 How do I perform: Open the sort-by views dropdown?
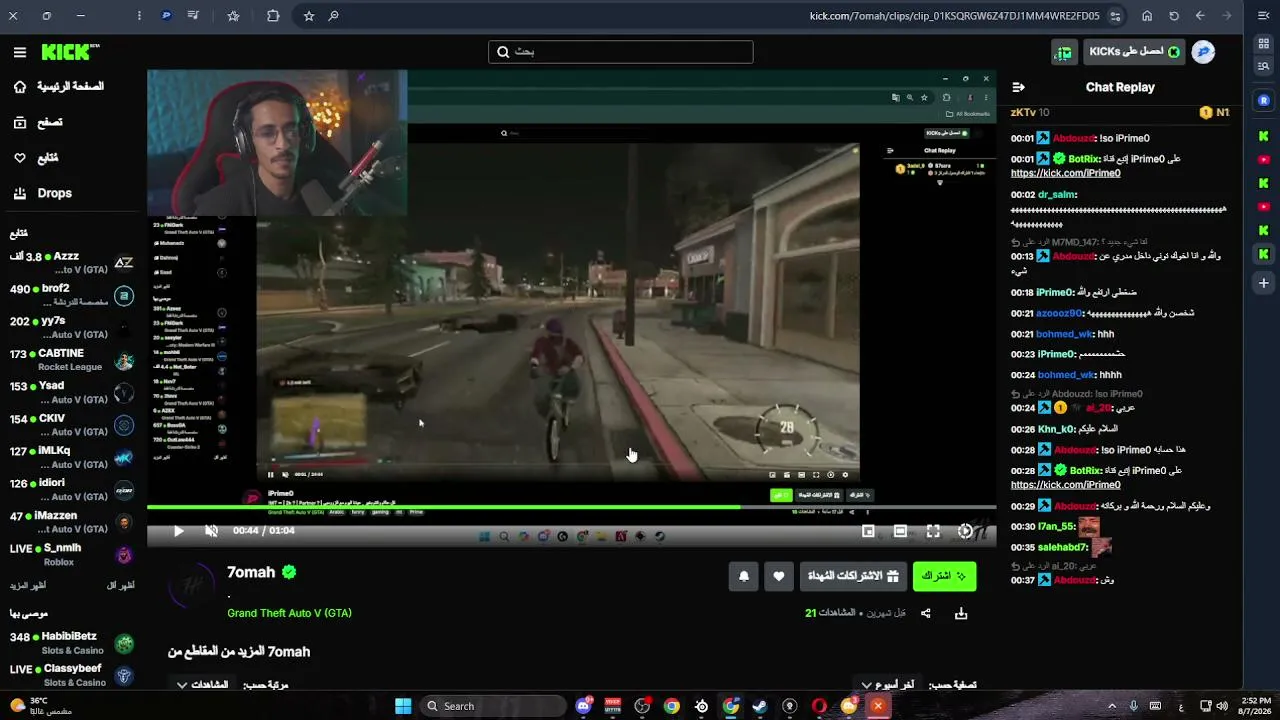coord(202,685)
